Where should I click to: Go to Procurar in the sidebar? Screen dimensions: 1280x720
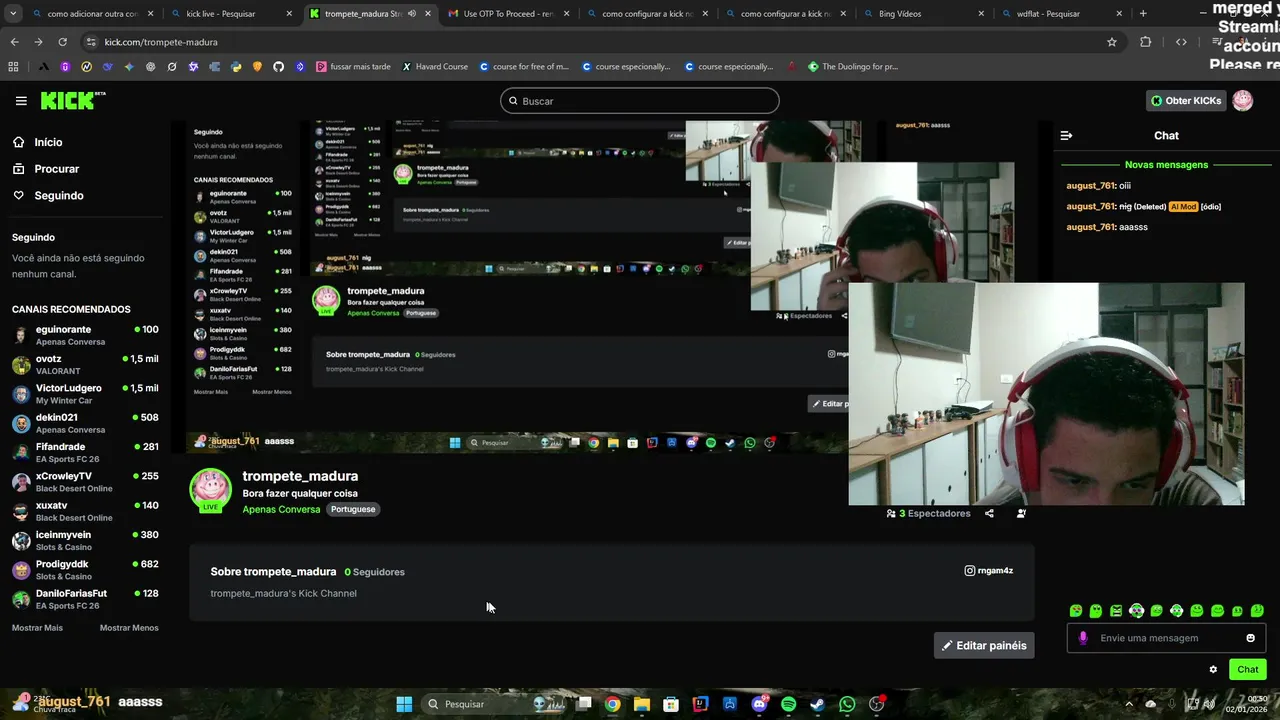(46, 169)
